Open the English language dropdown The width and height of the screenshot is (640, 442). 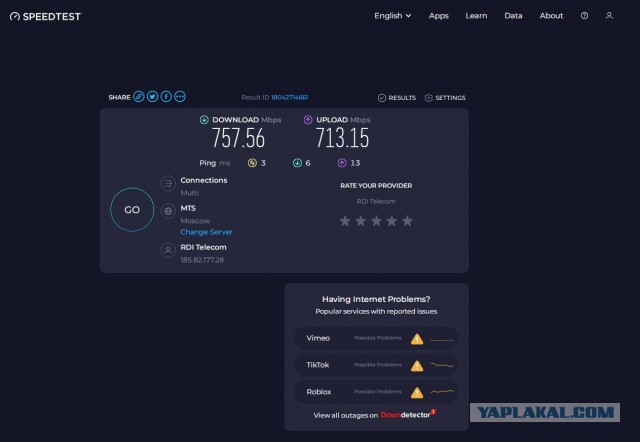393,16
